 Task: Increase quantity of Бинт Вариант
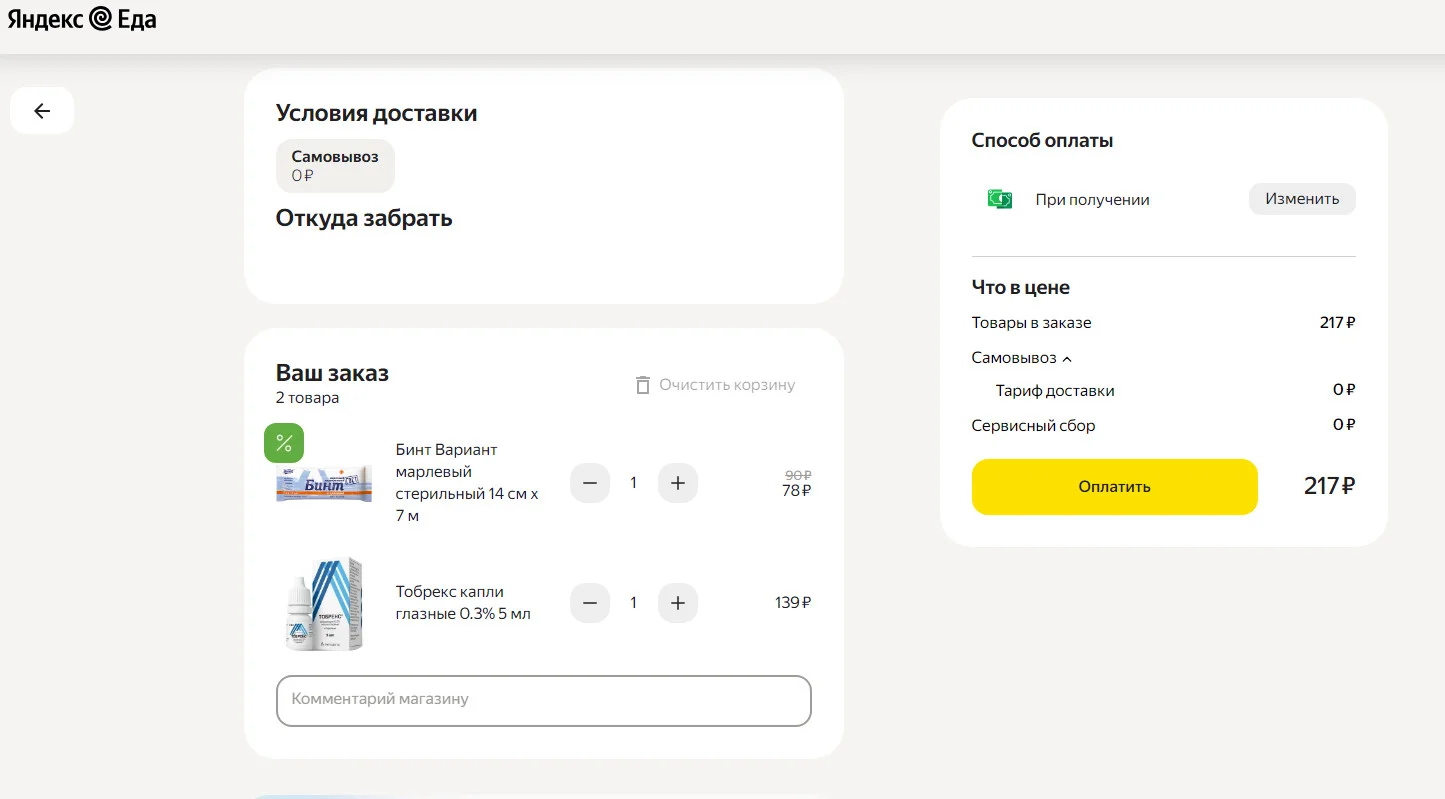tap(678, 483)
